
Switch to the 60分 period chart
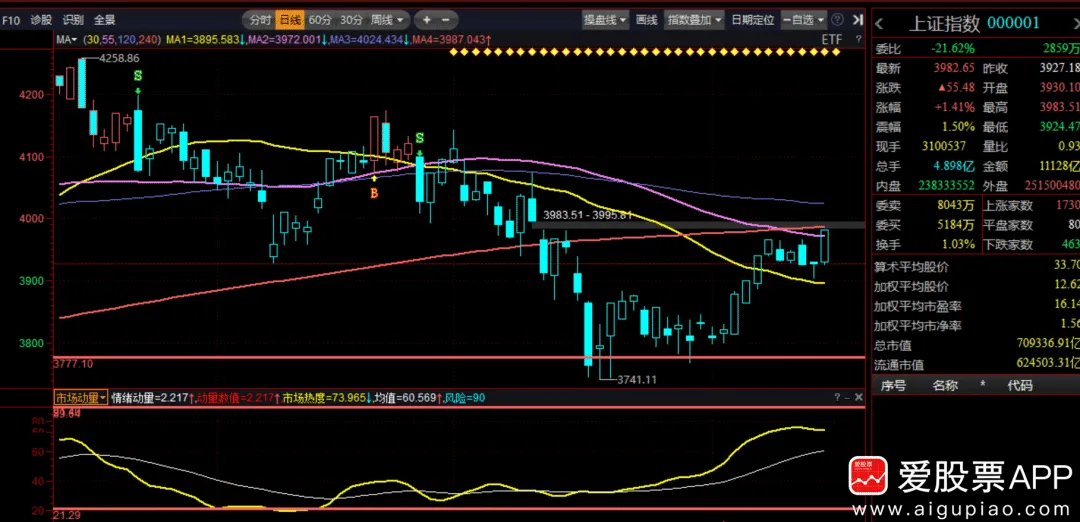[320, 20]
